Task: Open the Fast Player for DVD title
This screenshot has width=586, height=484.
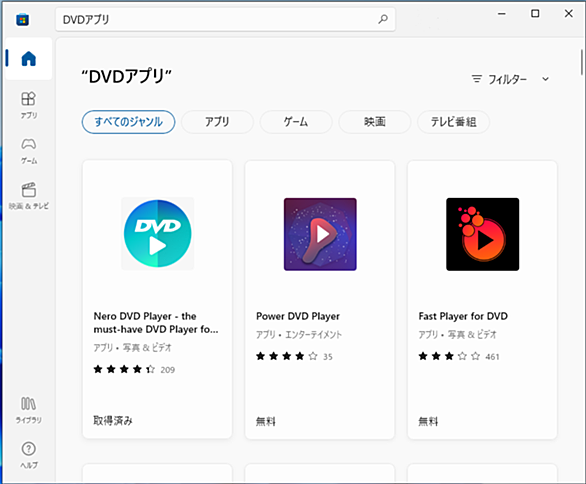Action: 463,316
